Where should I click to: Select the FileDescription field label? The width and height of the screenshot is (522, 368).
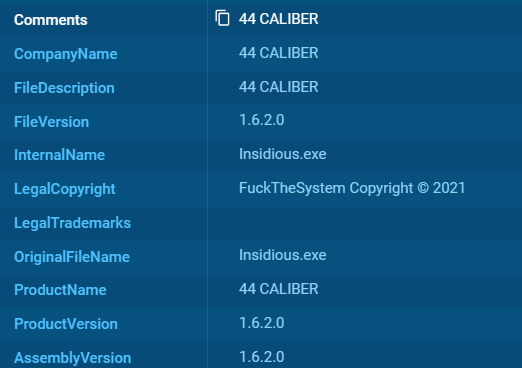coord(64,88)
